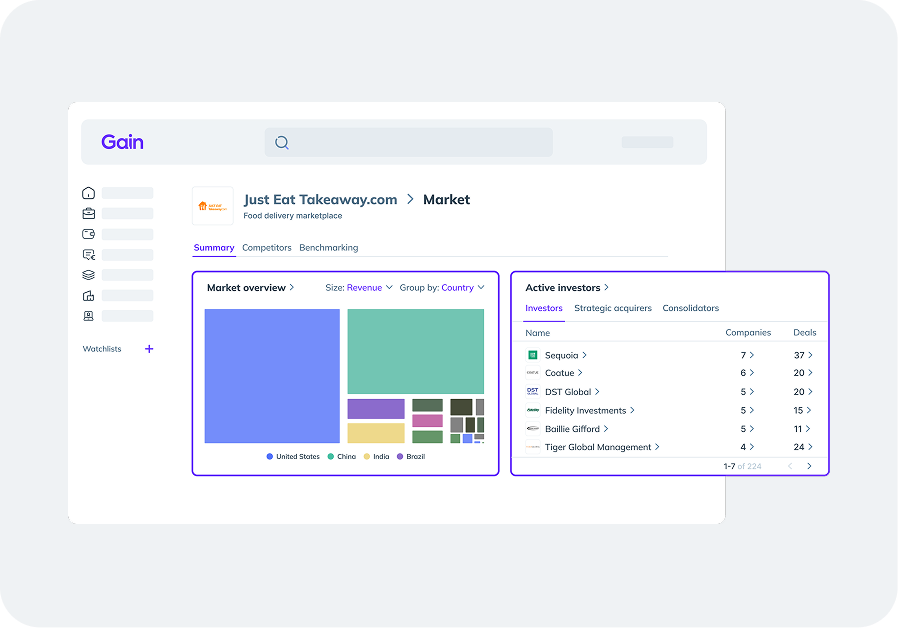Click the pink treemap block
898x628 pixels.
pos(427,421)
